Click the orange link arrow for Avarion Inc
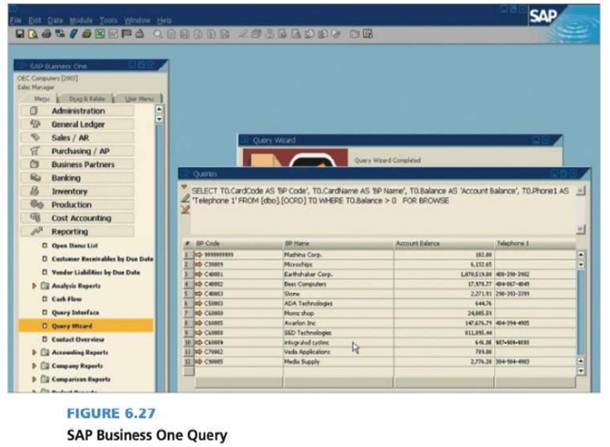This screenshot has width=610, height=447. [198, 323]
